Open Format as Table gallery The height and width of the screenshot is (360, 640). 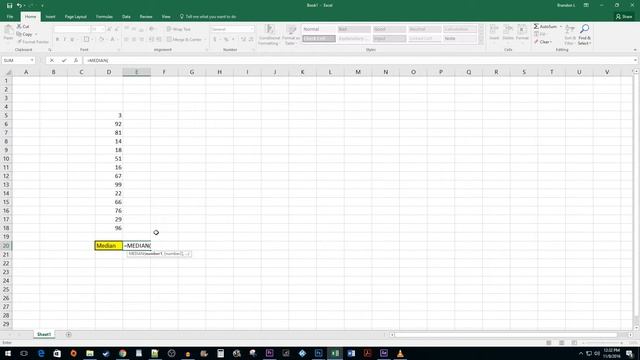[x=291, y=34]
